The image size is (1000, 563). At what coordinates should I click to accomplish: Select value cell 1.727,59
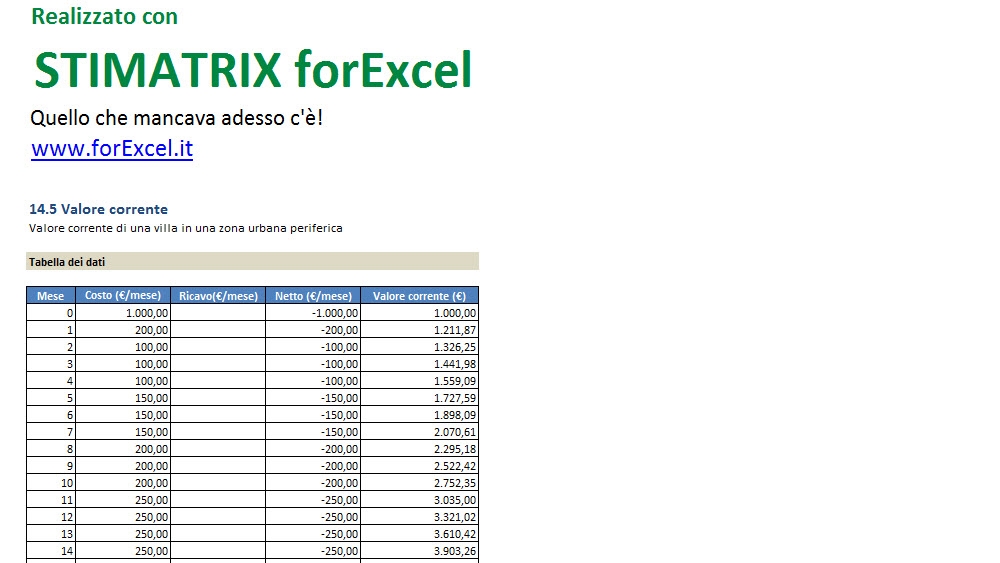(420, 398)
